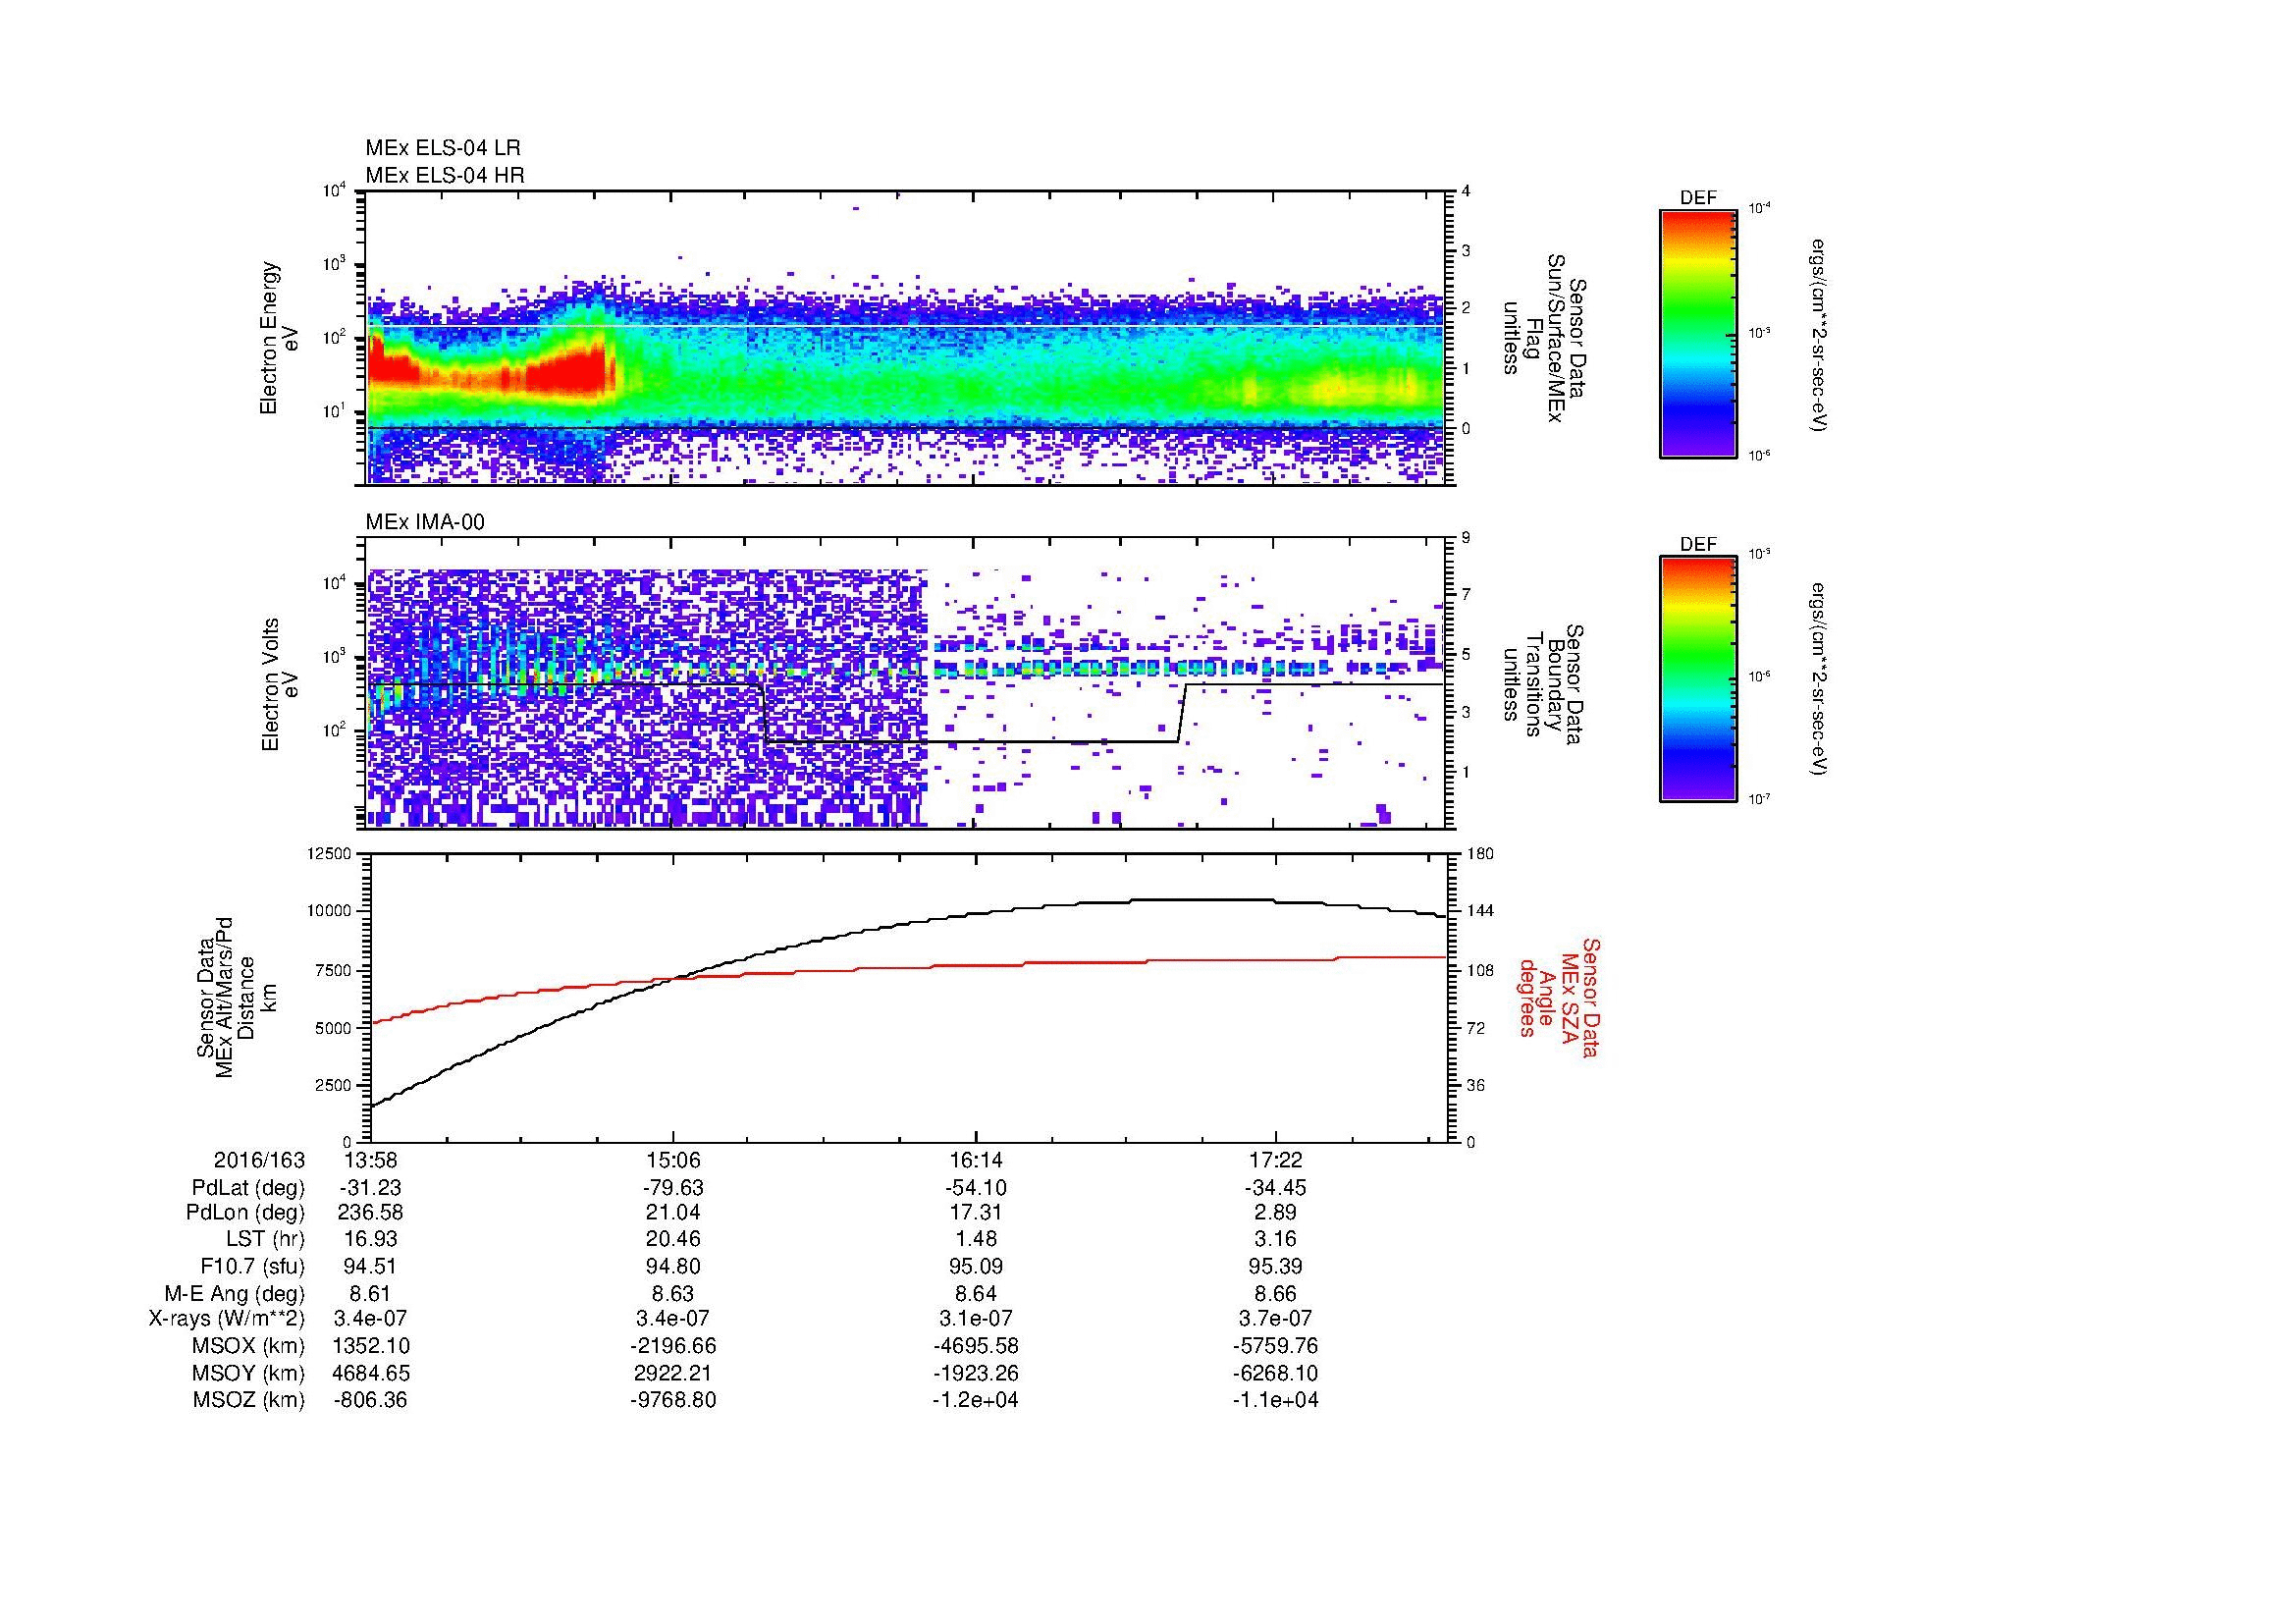
Task: Click the 13:58 time tick label
Action: (x=371, y=1160)
